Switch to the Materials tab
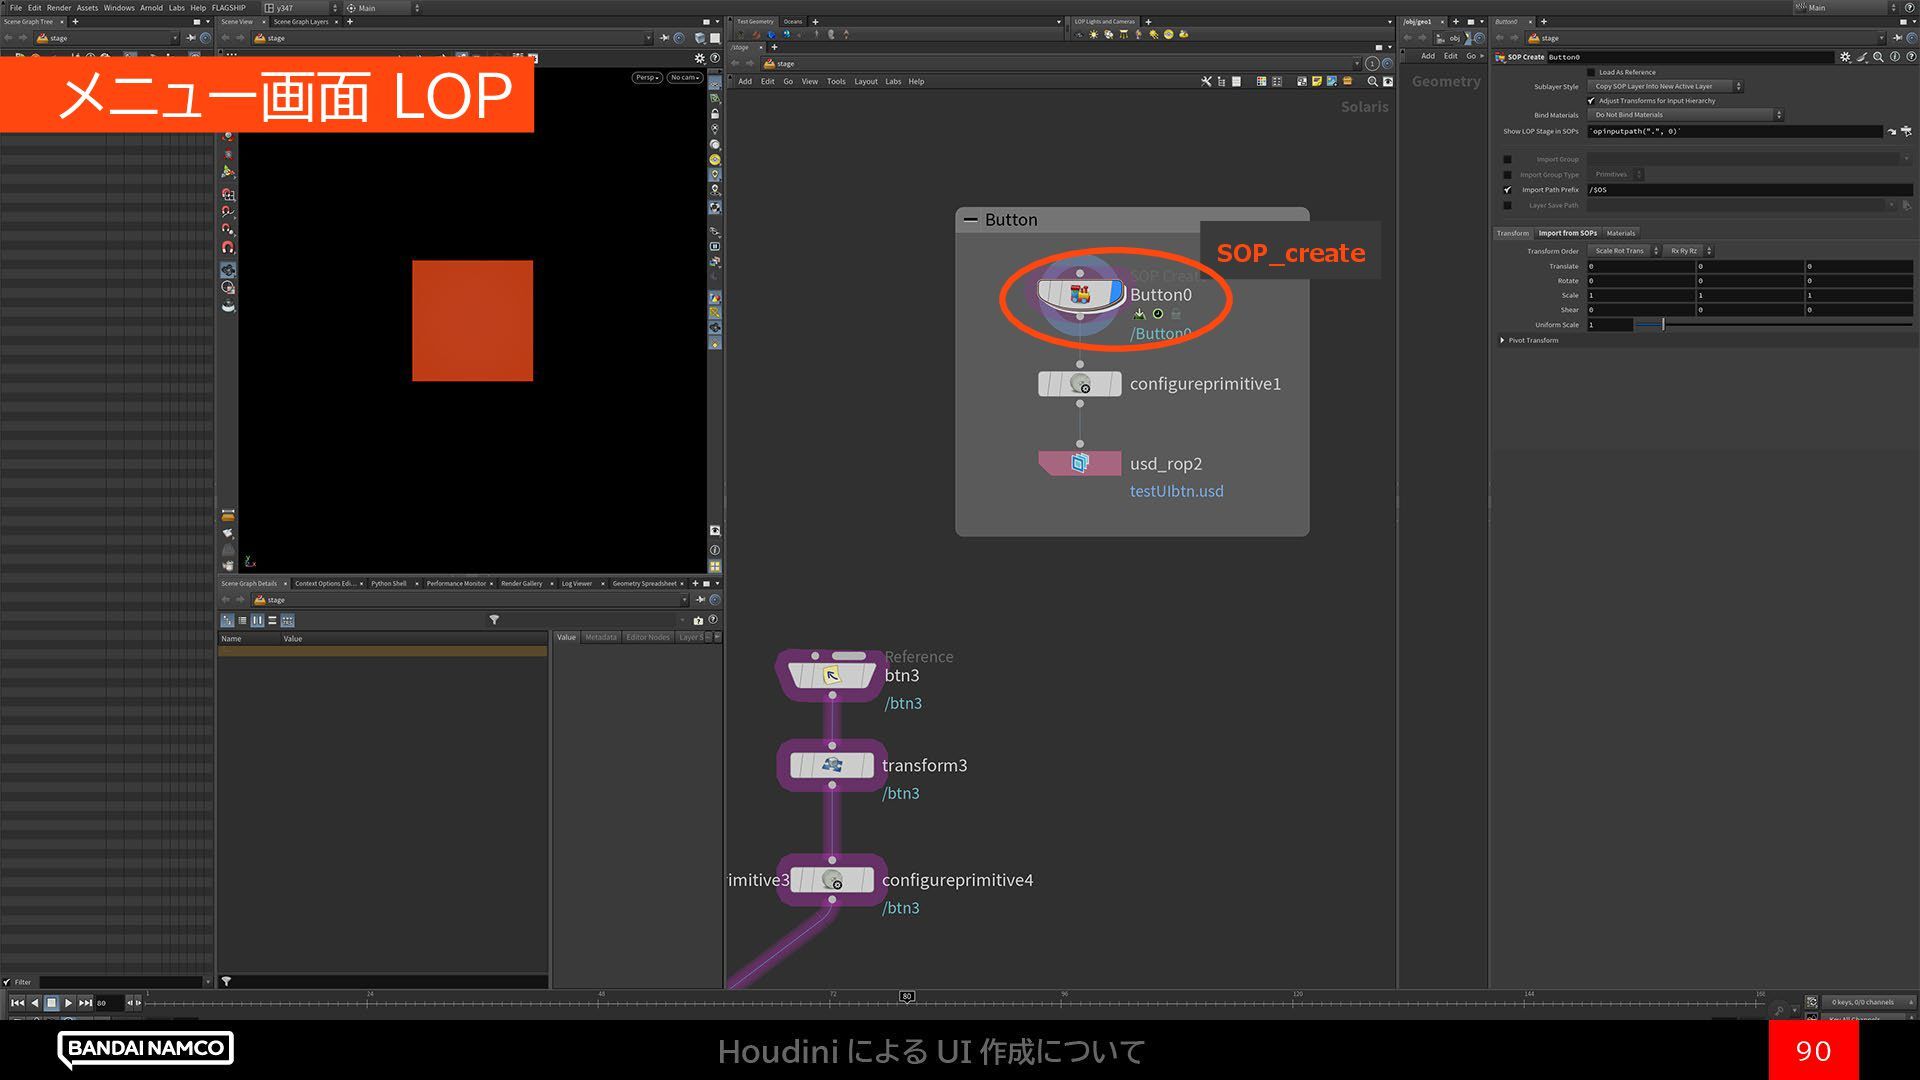Image resolution: width=1920 pixels, height=1080 pixels. [1620, 233]
